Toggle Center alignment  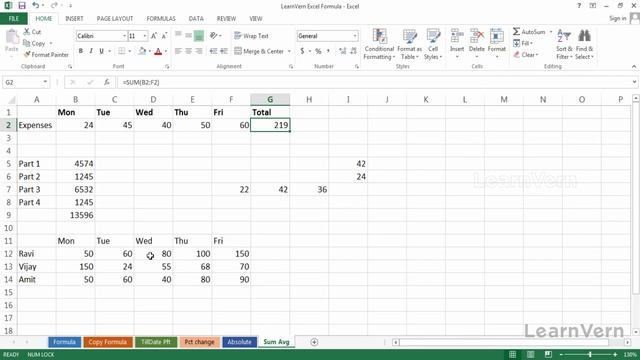pos(189,51)
